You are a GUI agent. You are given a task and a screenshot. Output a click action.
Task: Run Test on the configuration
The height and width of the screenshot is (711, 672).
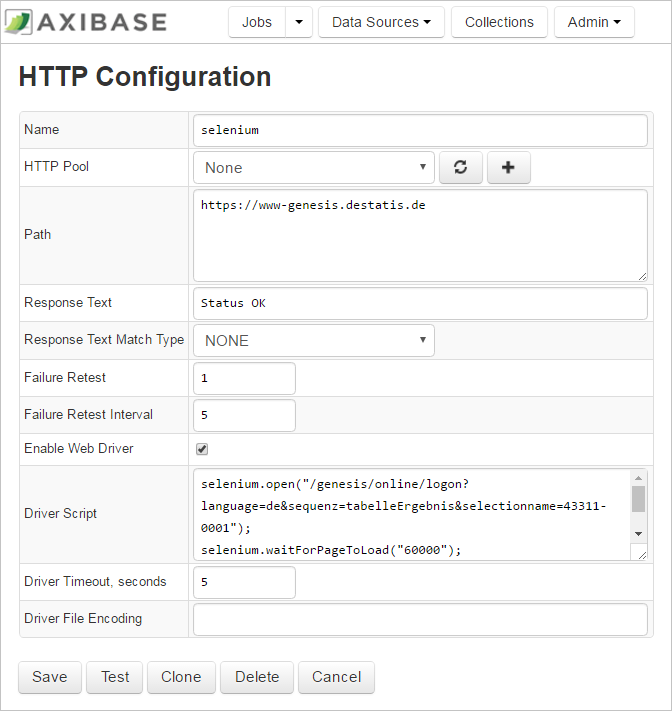[x=115, y=677]
